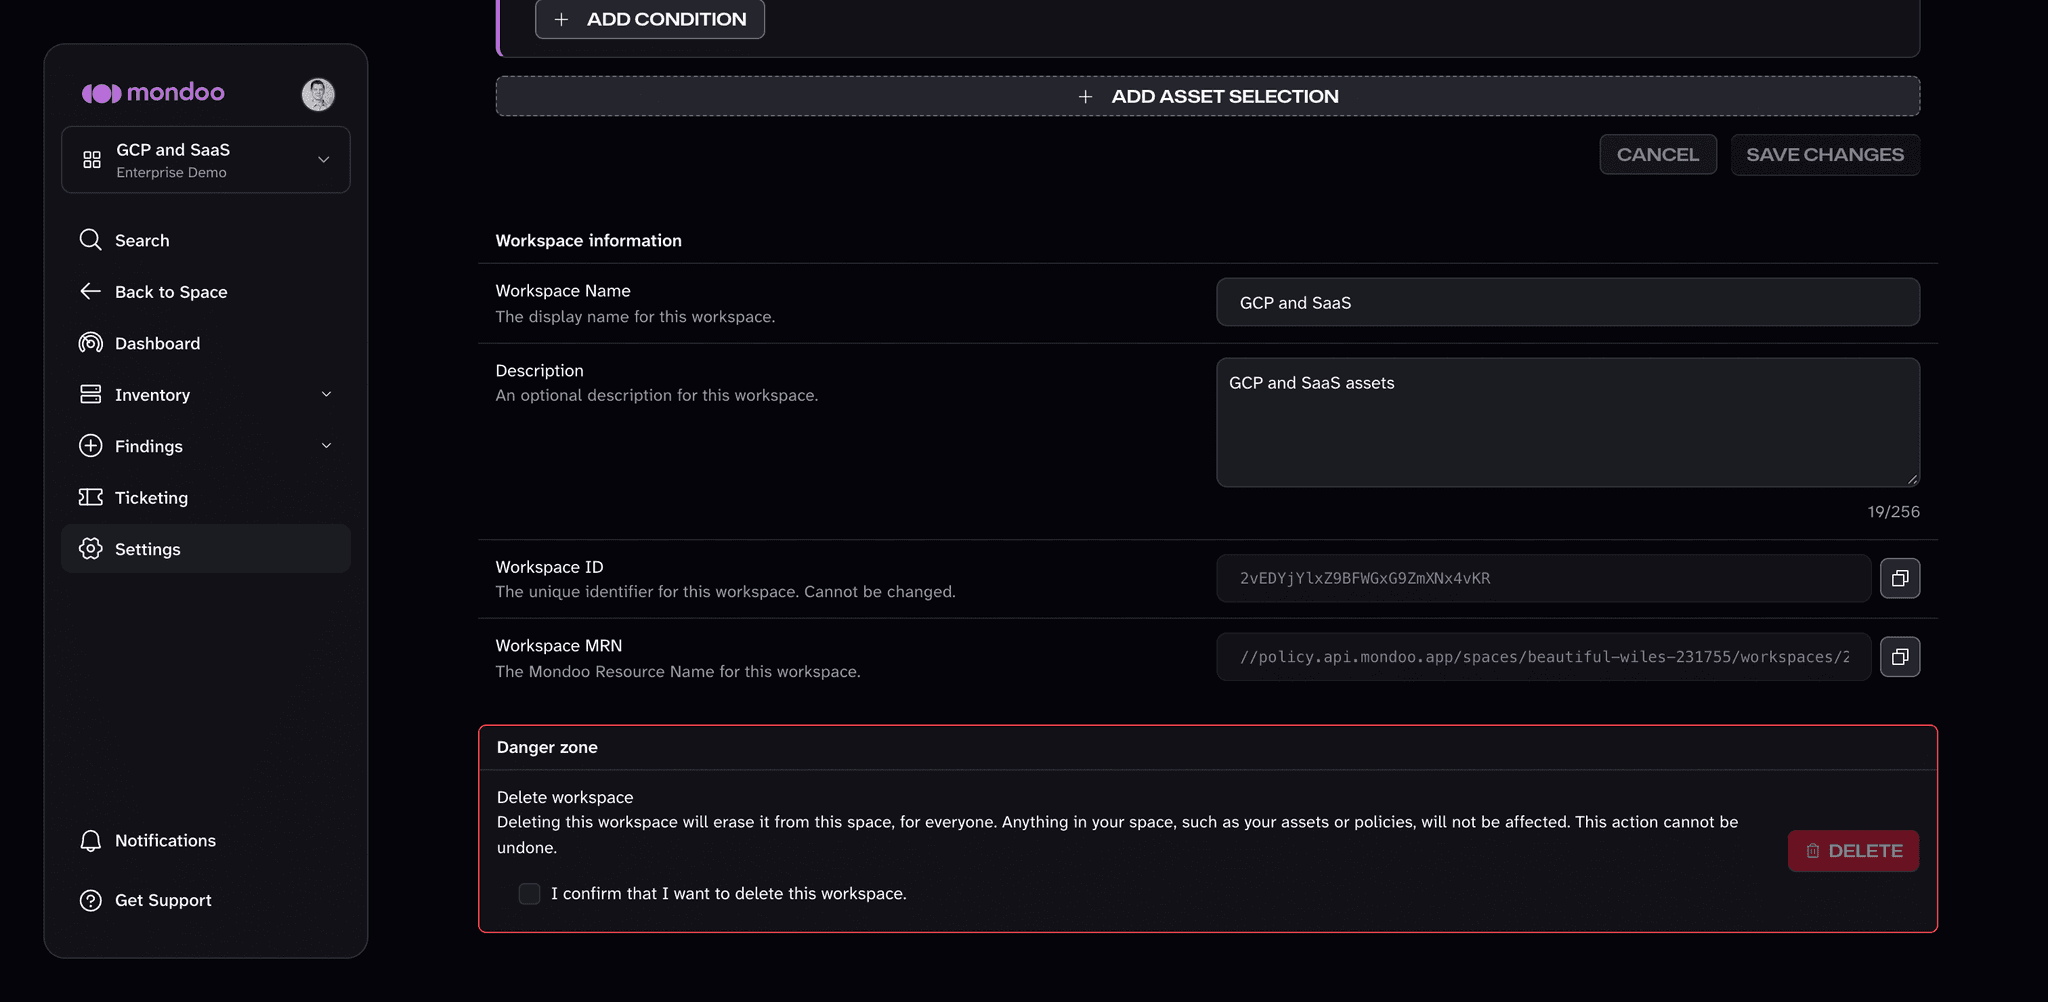Click the workspace grid icon
The image size is (2048, 1002).
[x=92, y=160]
